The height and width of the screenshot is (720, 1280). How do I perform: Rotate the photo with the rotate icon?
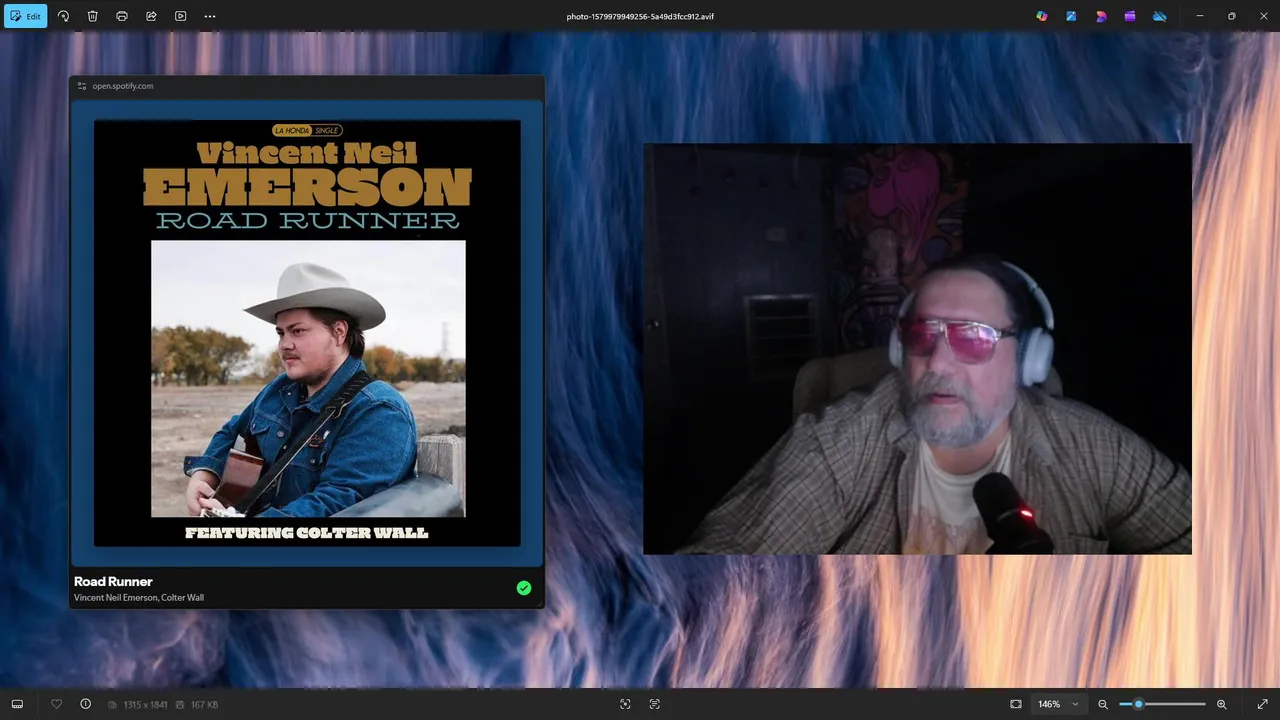[63, 16]
